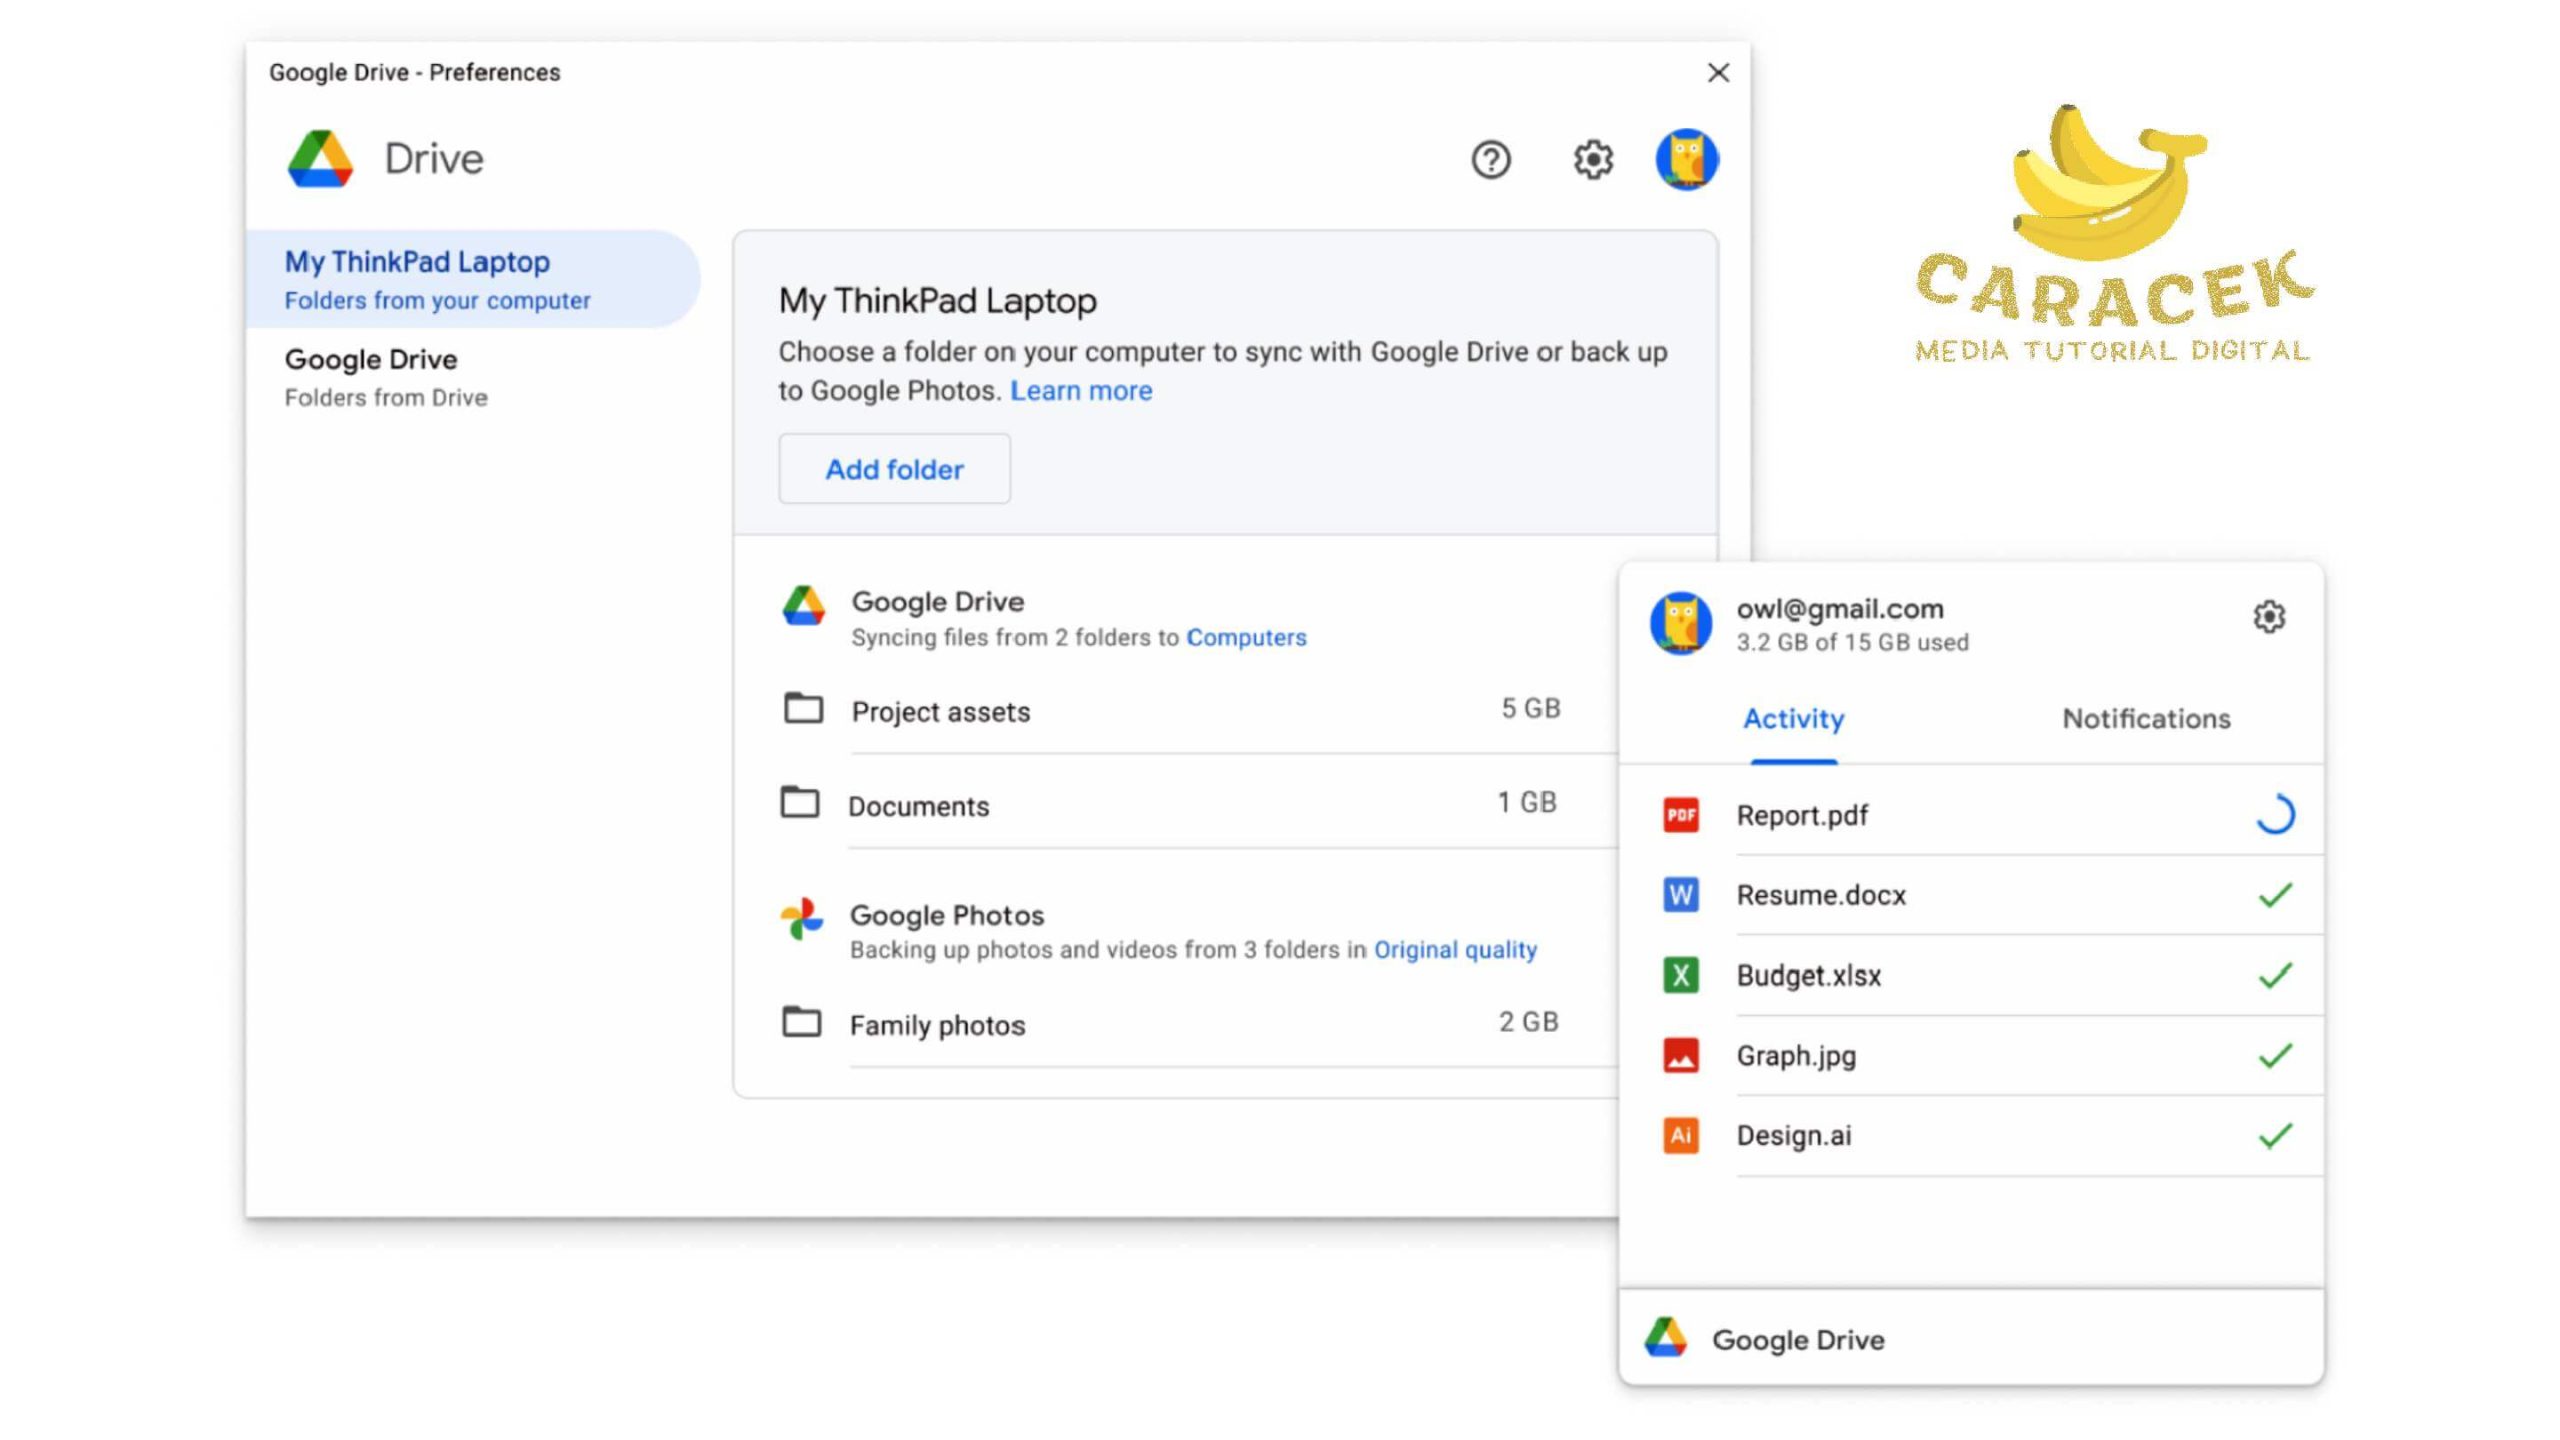
Task: Click folder icon beside Documents
Action: point(799,802)
